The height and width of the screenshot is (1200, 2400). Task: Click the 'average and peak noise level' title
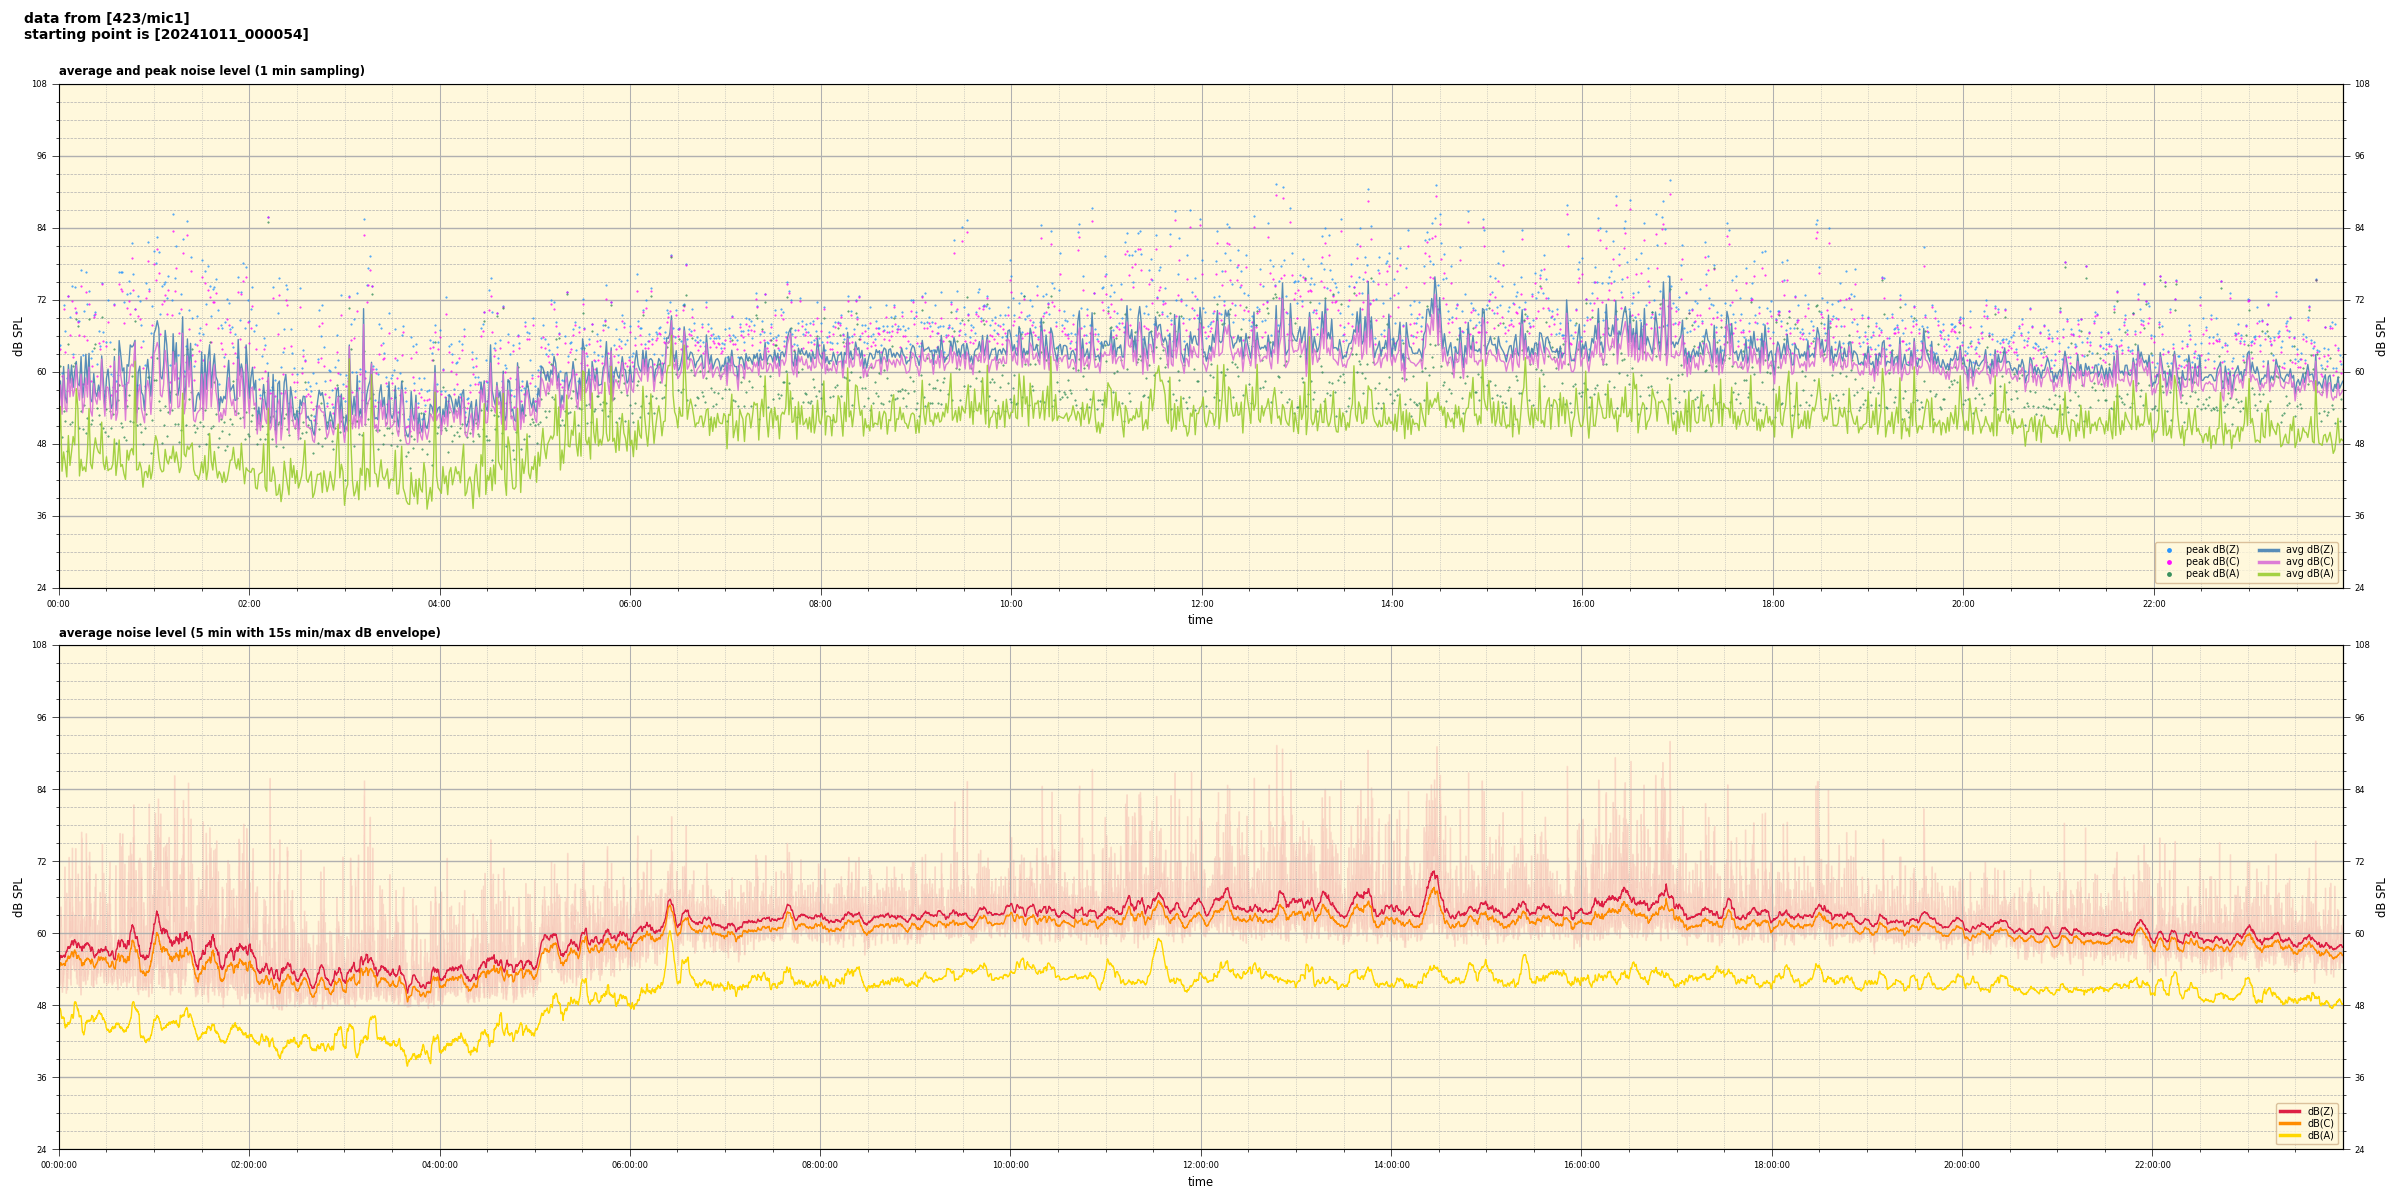[211, 71]
